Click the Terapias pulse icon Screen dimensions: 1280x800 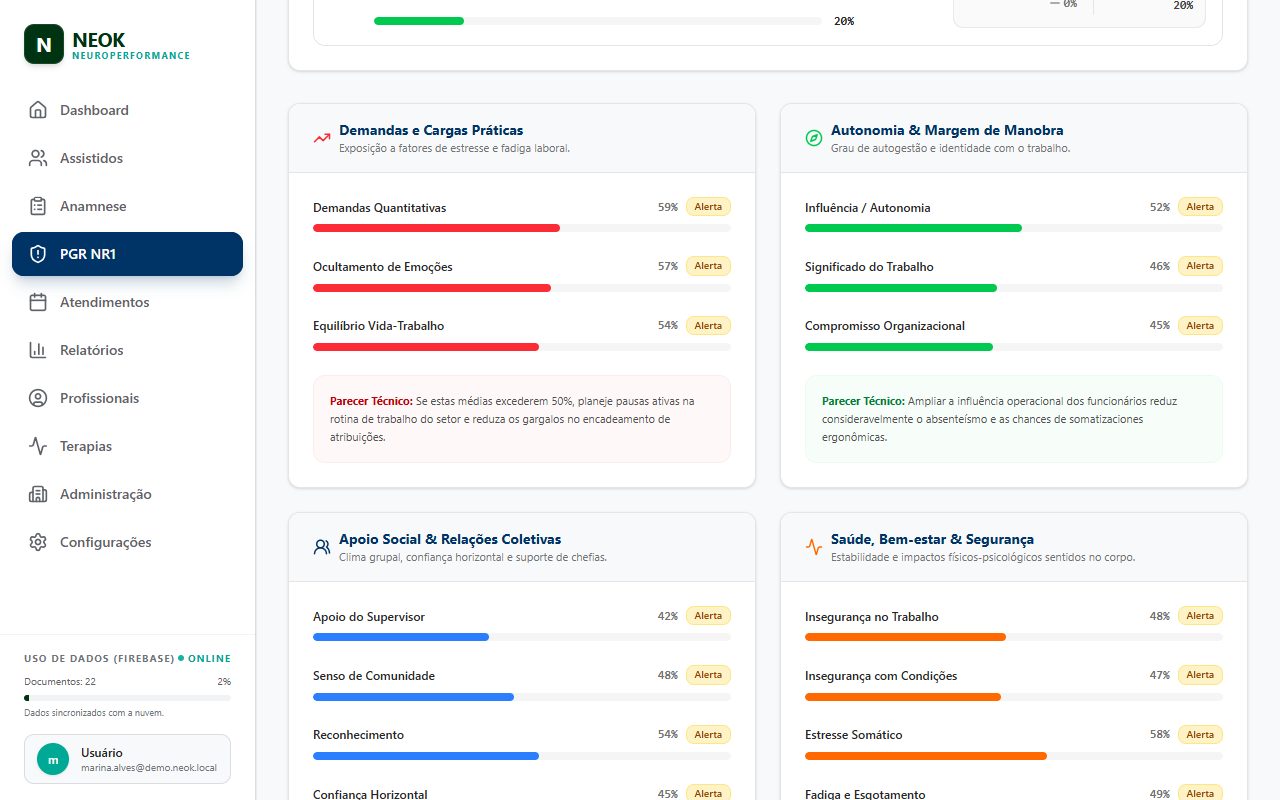(38, 446)
